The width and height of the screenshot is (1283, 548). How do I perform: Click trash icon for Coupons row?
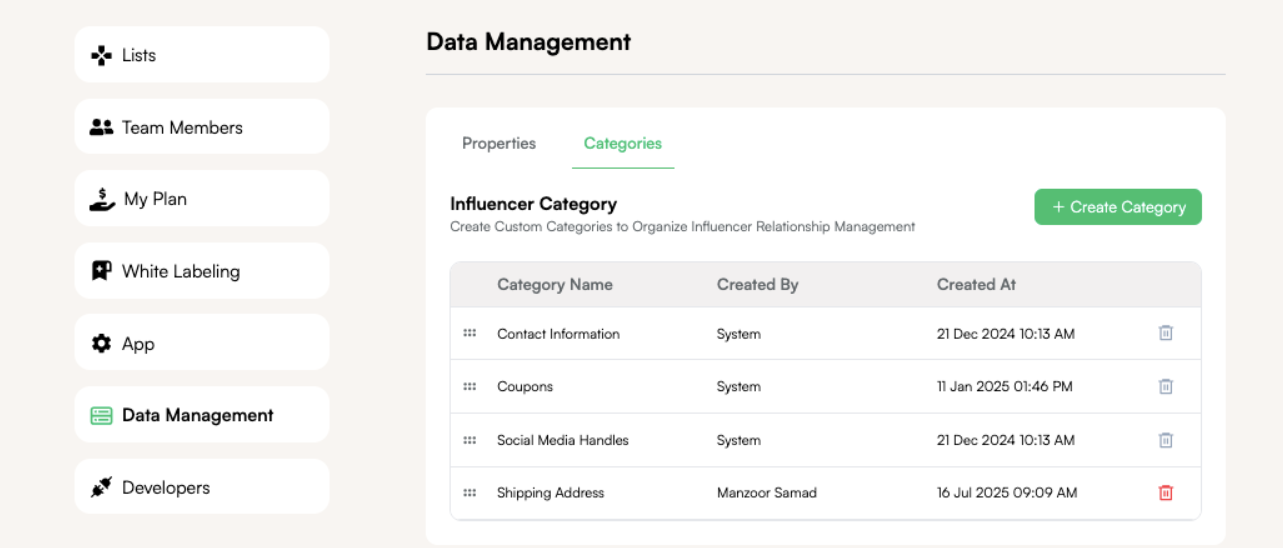[1165, 386]
